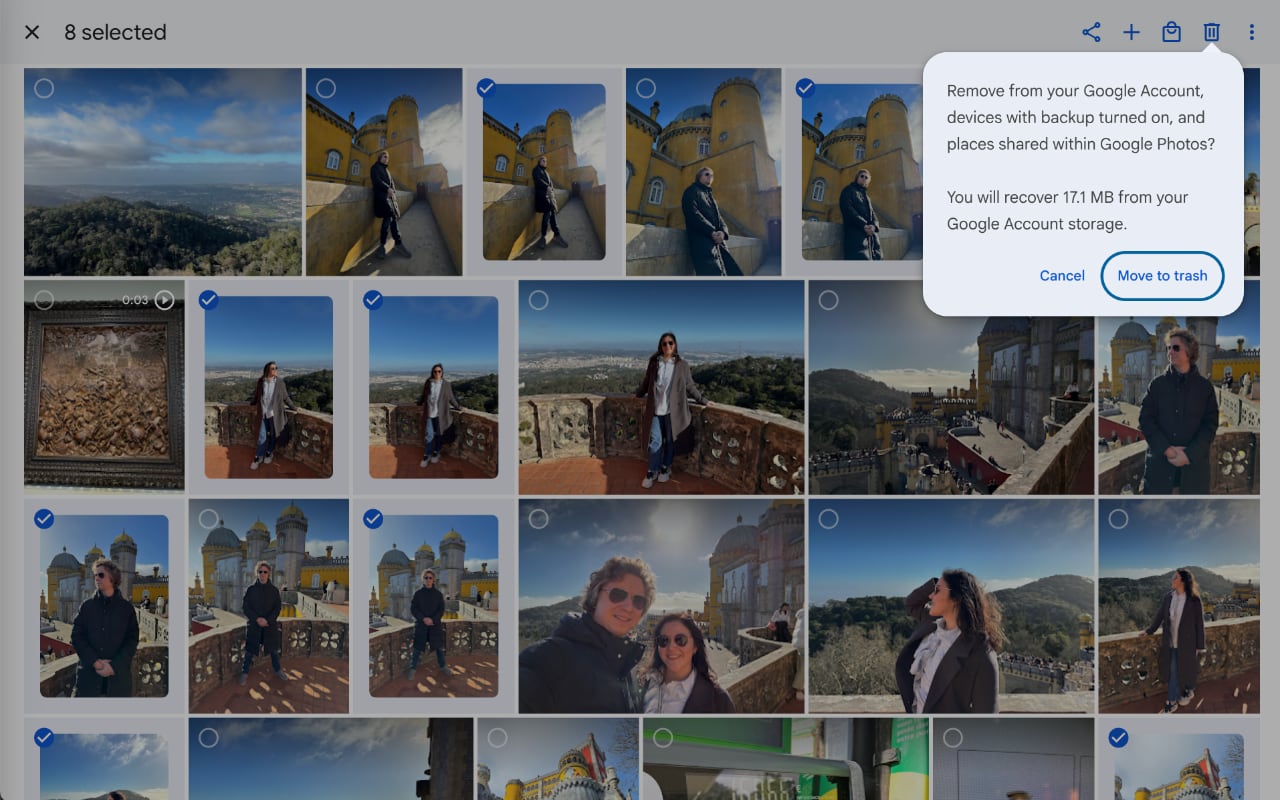Open the three-dot overflow menu
Screen dimensions: 1280x800
(1251, 32)
